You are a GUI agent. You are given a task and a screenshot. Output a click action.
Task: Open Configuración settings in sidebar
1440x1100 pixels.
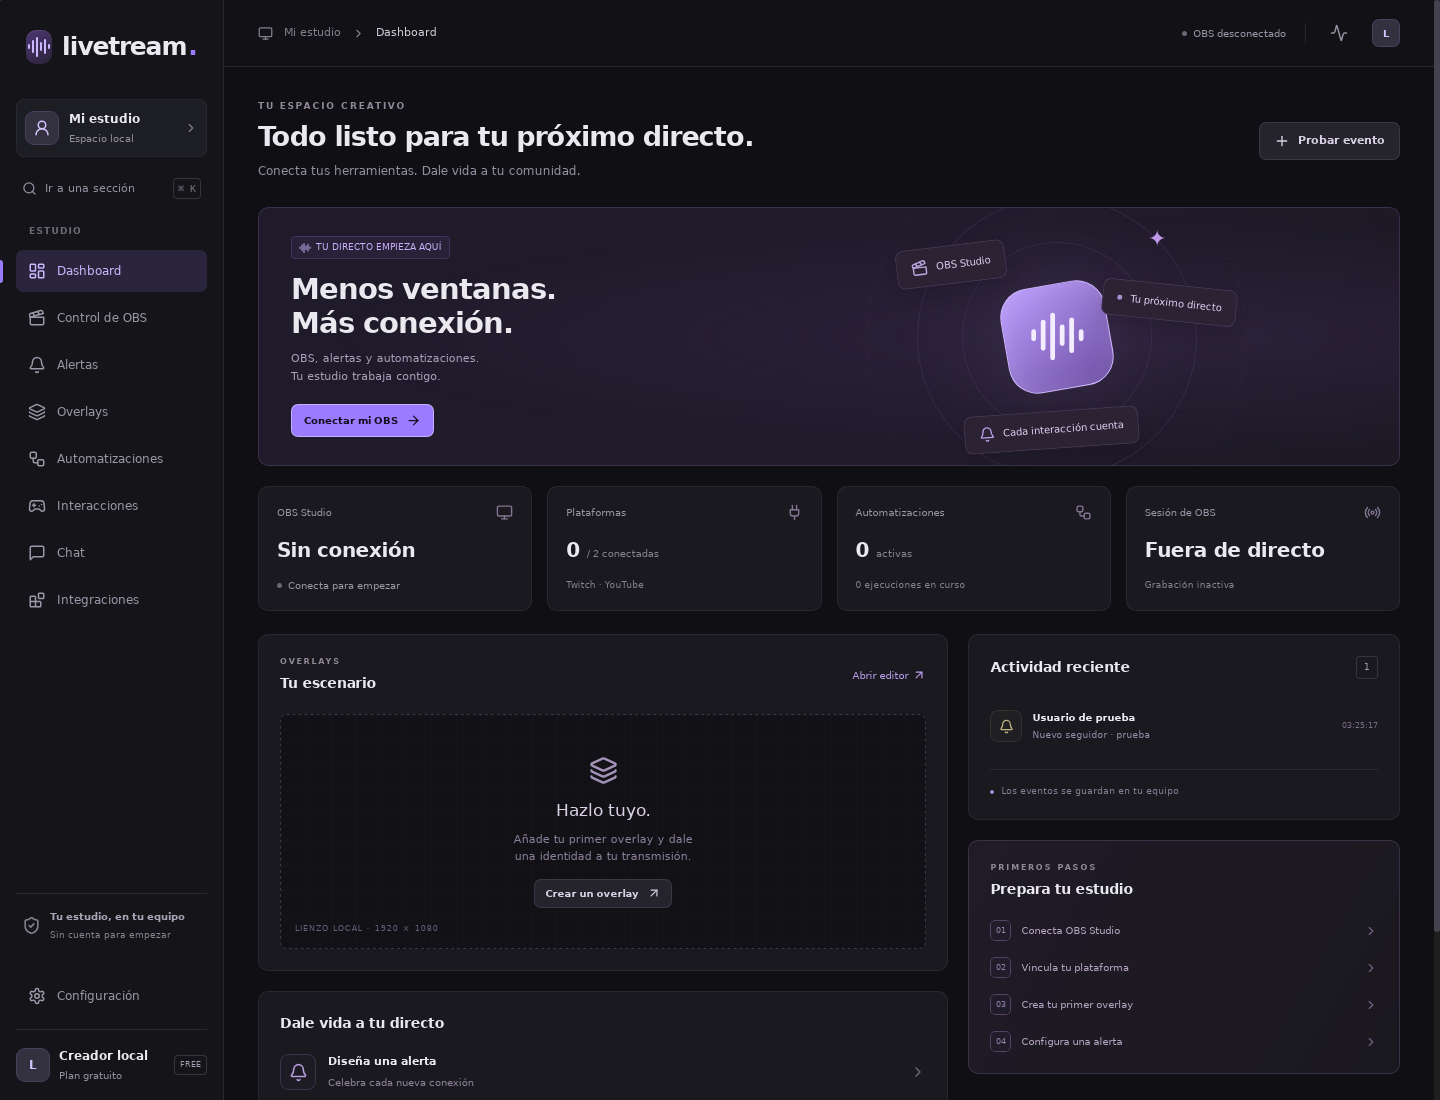111,996
